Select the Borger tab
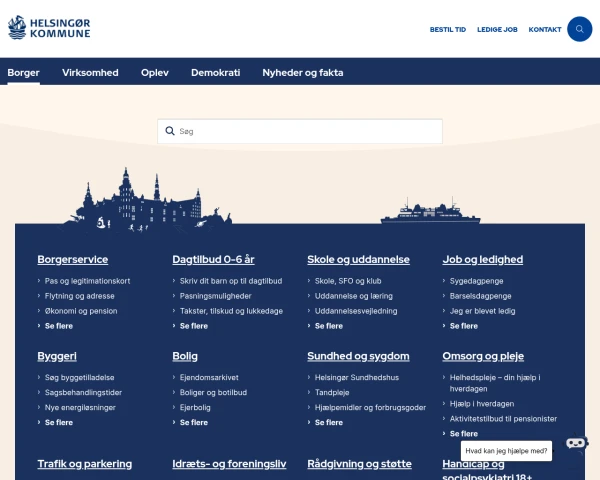 23,72
